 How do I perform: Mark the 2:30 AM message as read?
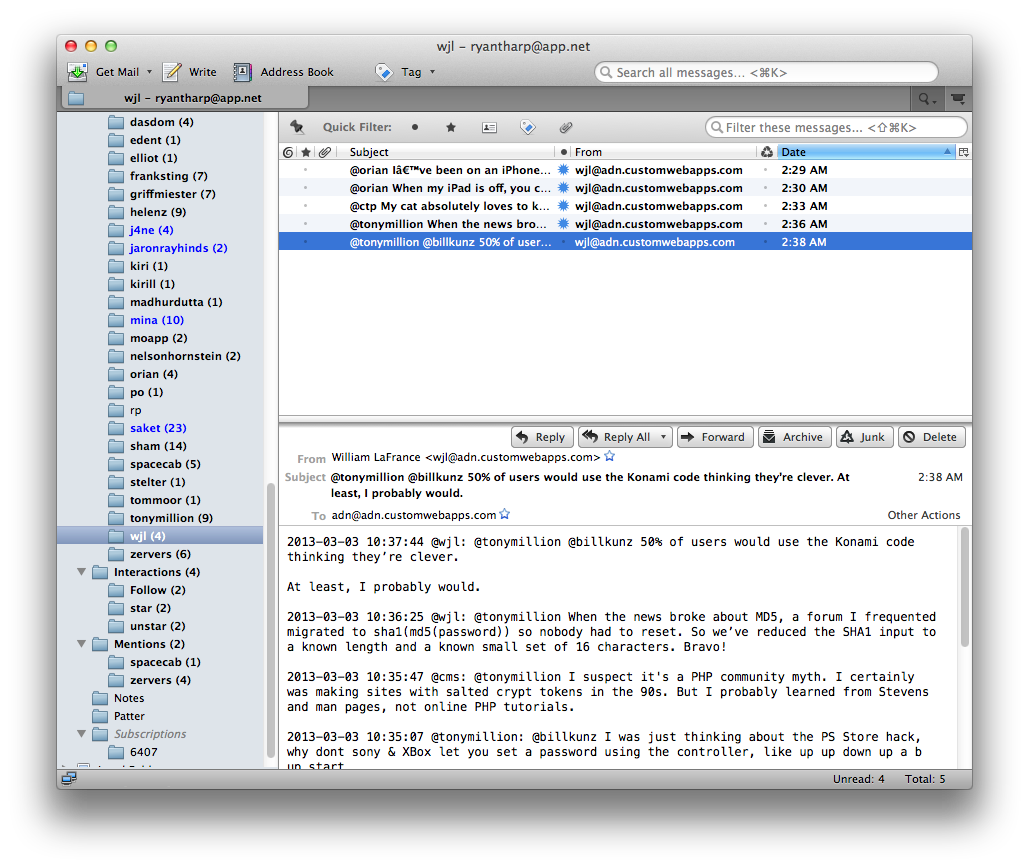tap(563, 188)
